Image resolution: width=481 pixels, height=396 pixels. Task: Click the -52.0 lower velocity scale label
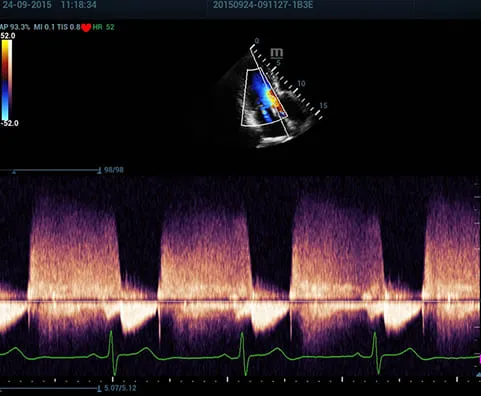point(9,123)
